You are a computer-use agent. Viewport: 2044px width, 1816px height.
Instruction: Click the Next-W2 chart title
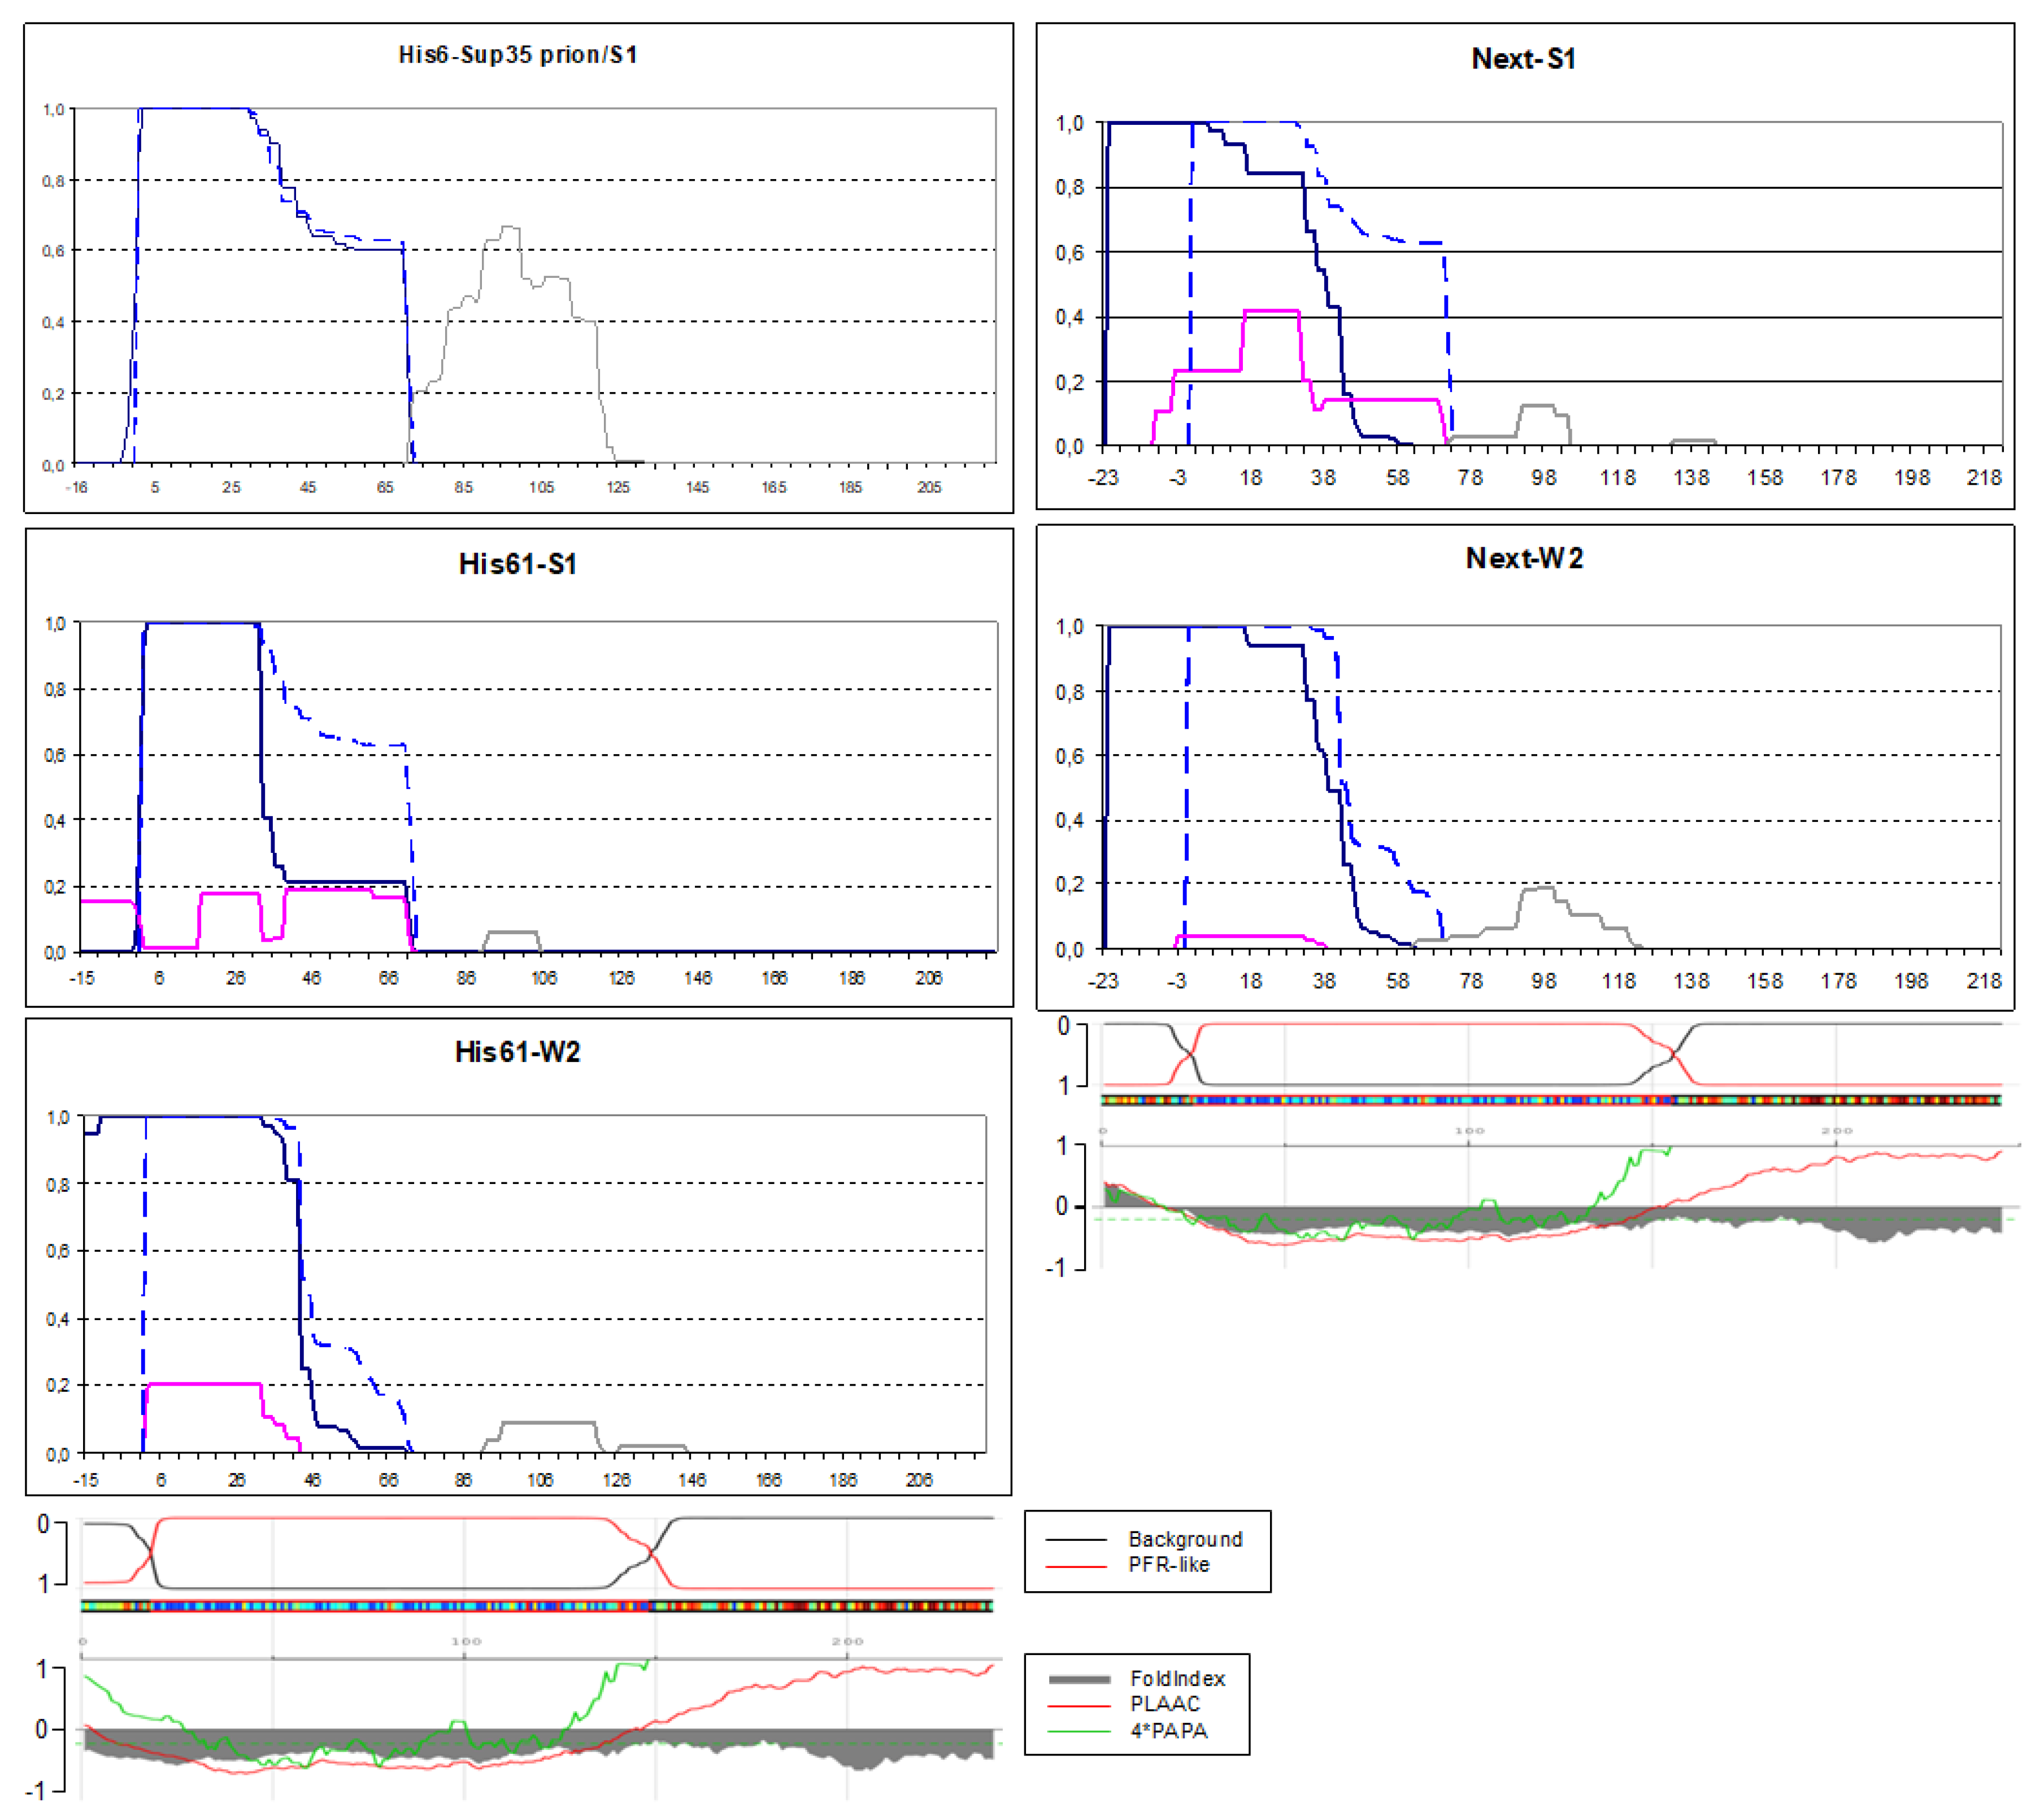pos(1524,558)
